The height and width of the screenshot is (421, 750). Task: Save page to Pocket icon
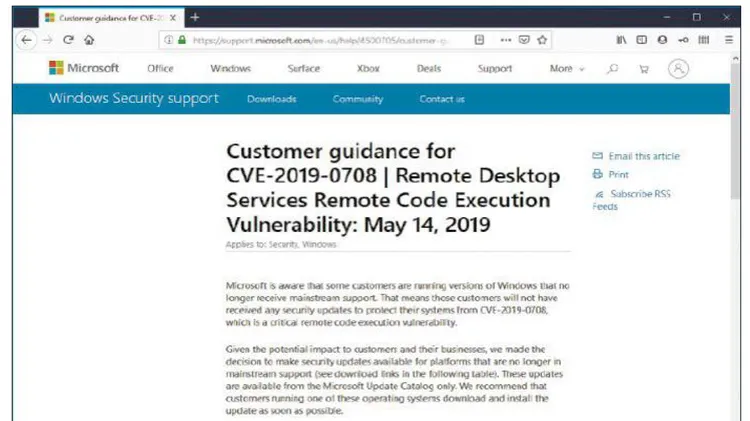click(x=524, y=40)
